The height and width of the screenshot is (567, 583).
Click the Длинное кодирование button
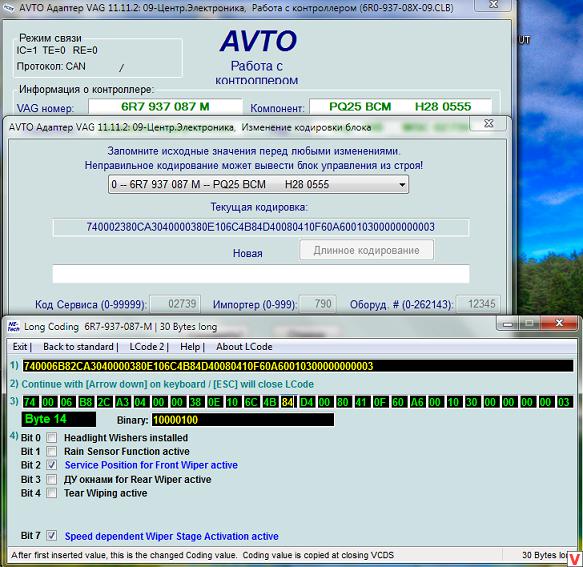point(366,250)
